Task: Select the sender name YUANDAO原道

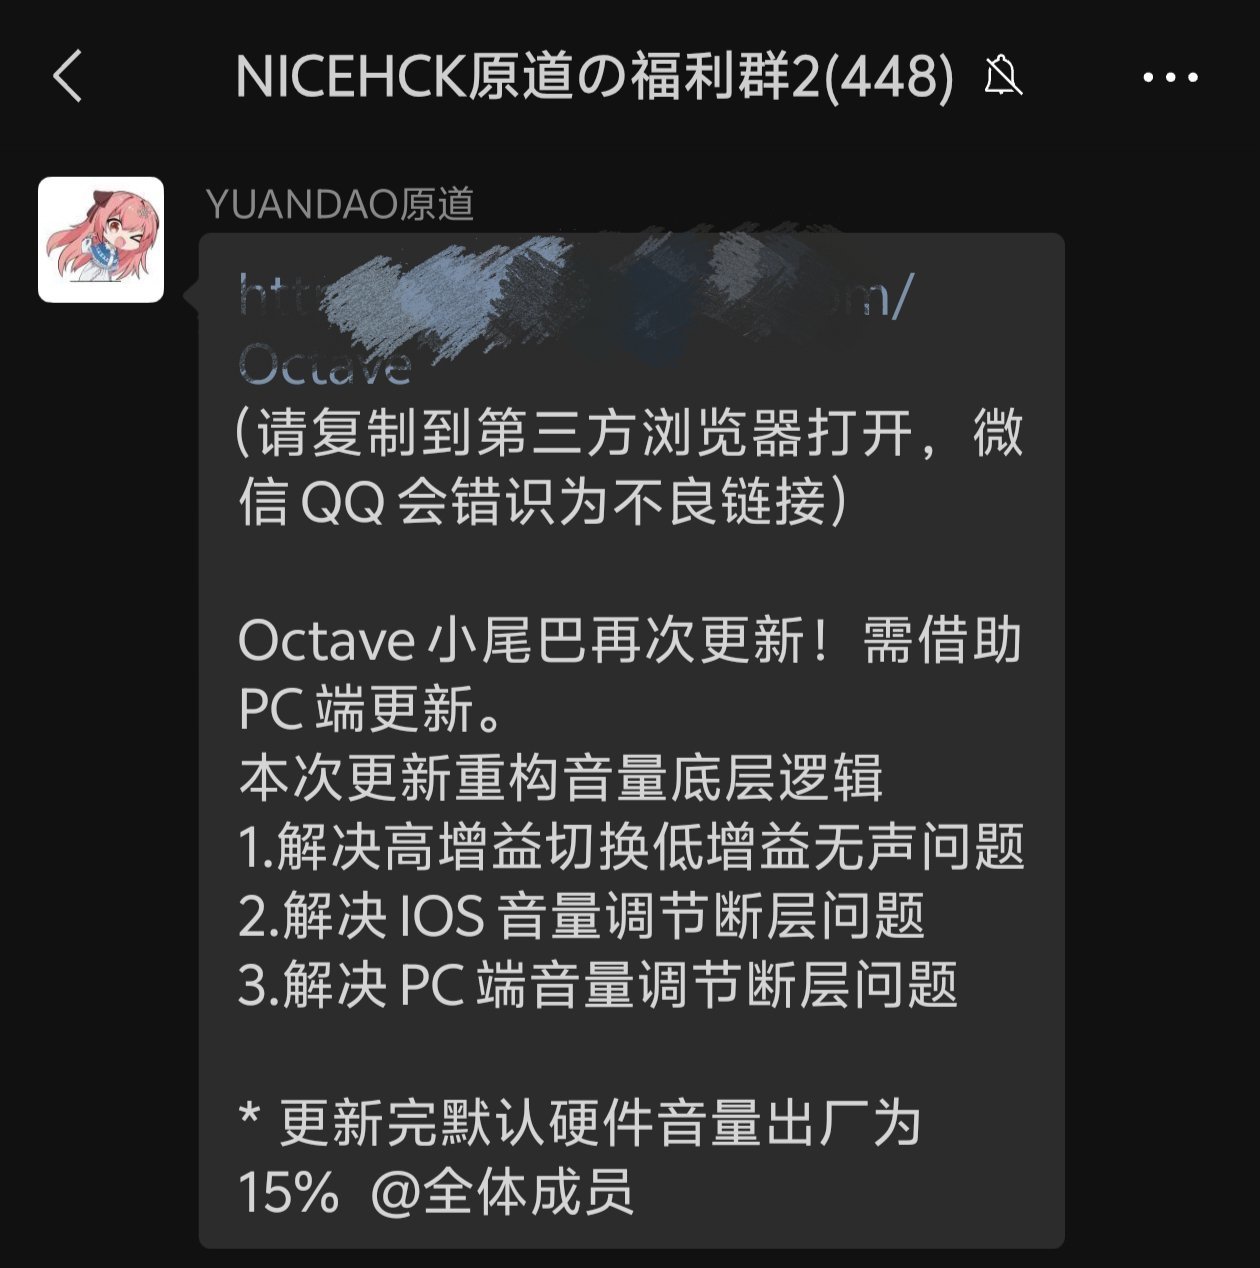Action: [340, 204]
